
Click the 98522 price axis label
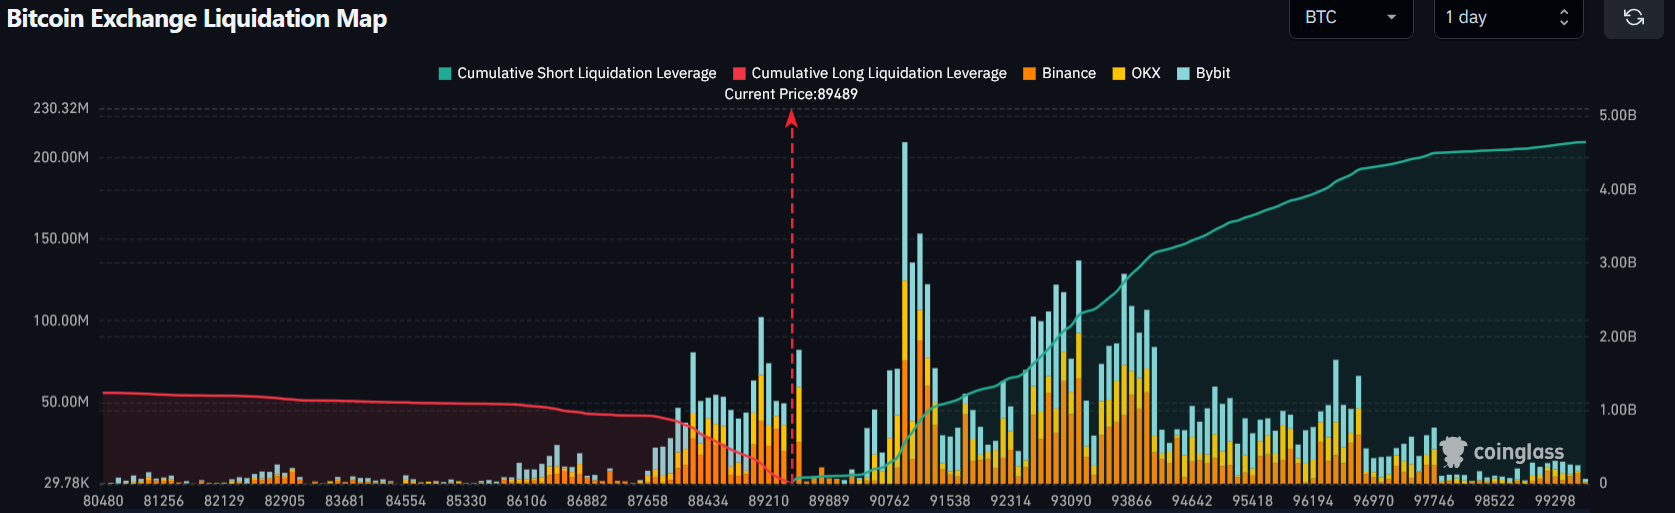(1495, 500)
